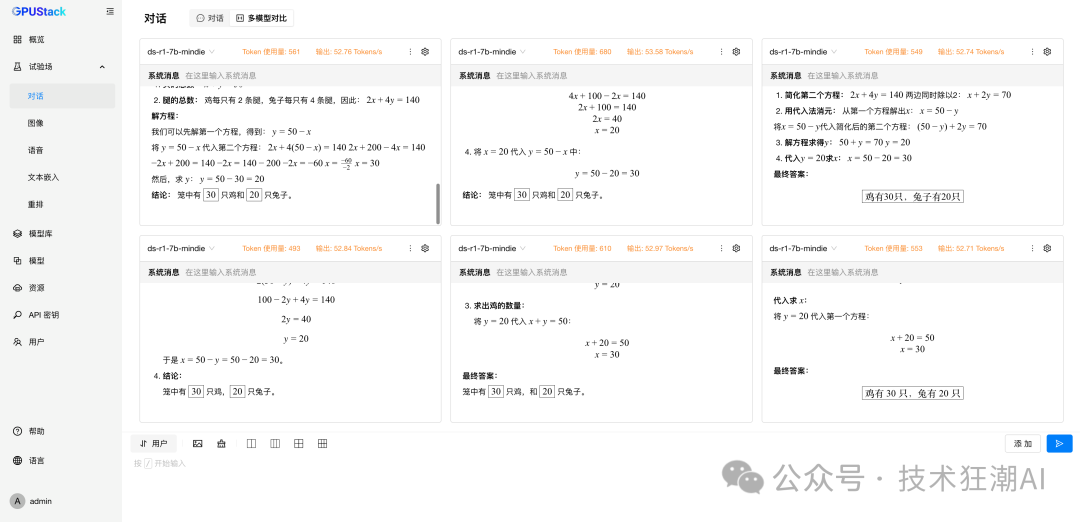Open more options of 680-token panel
The width and height of the screenshot is (1080, 522).
722,52
